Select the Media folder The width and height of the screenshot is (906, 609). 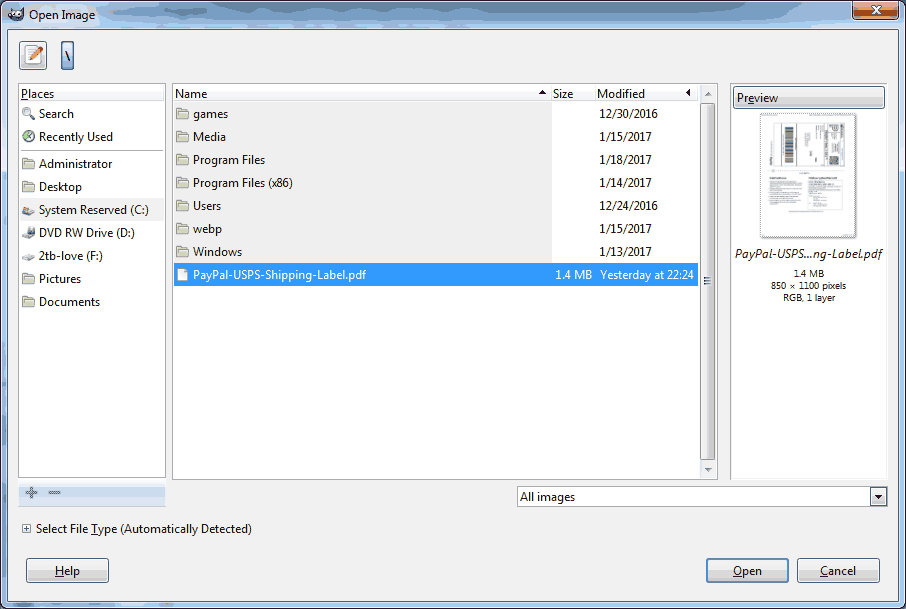436,137
